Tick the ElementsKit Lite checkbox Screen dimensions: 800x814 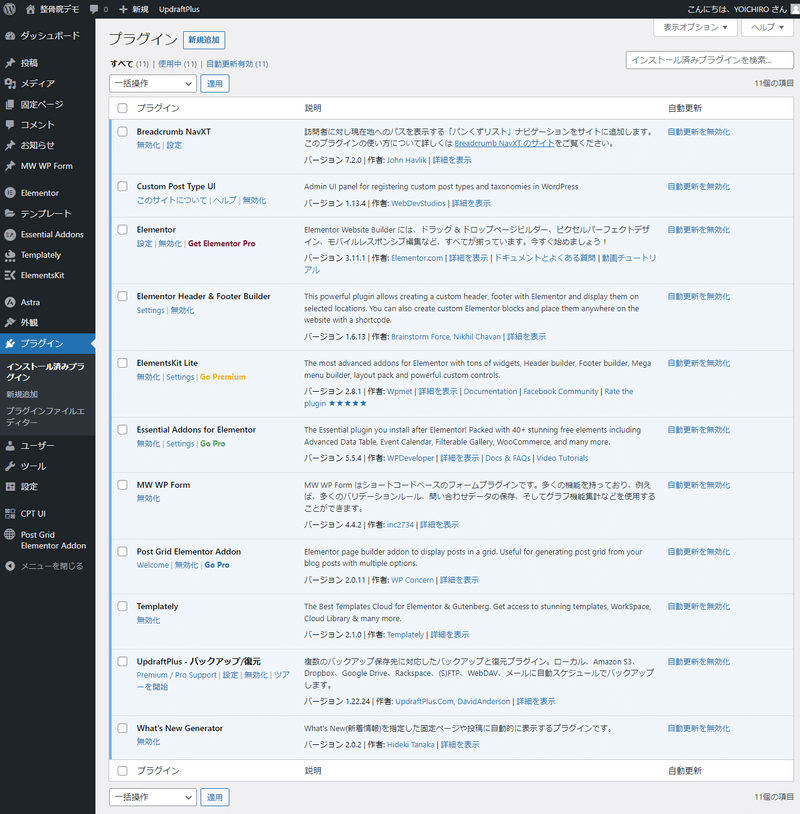pyautogui.click(x=123, y=363)
